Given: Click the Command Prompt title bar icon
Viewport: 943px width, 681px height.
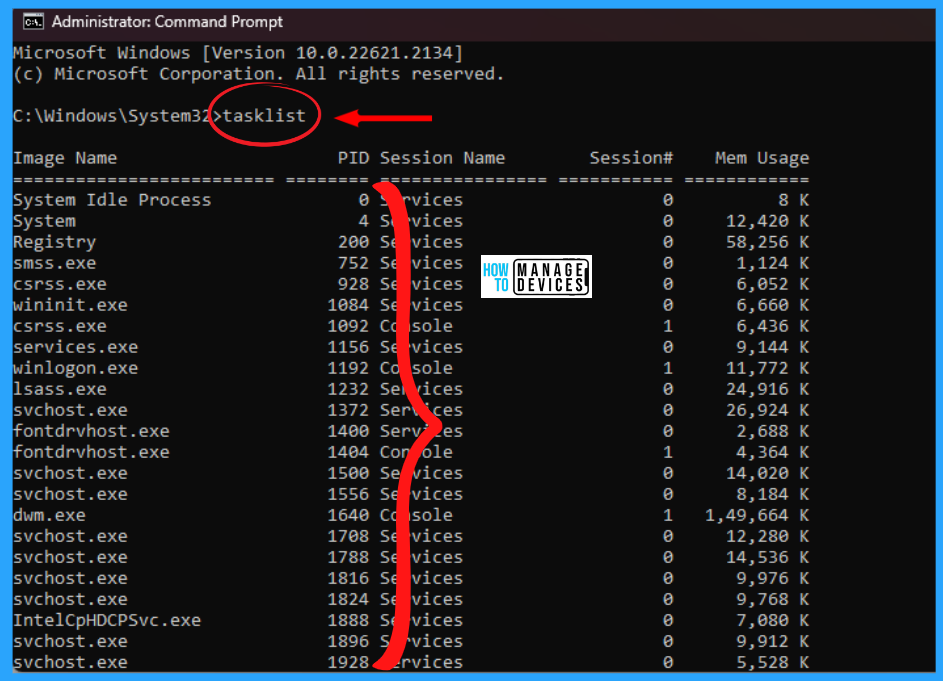Looking at the screenshot, I should [33, 22].
